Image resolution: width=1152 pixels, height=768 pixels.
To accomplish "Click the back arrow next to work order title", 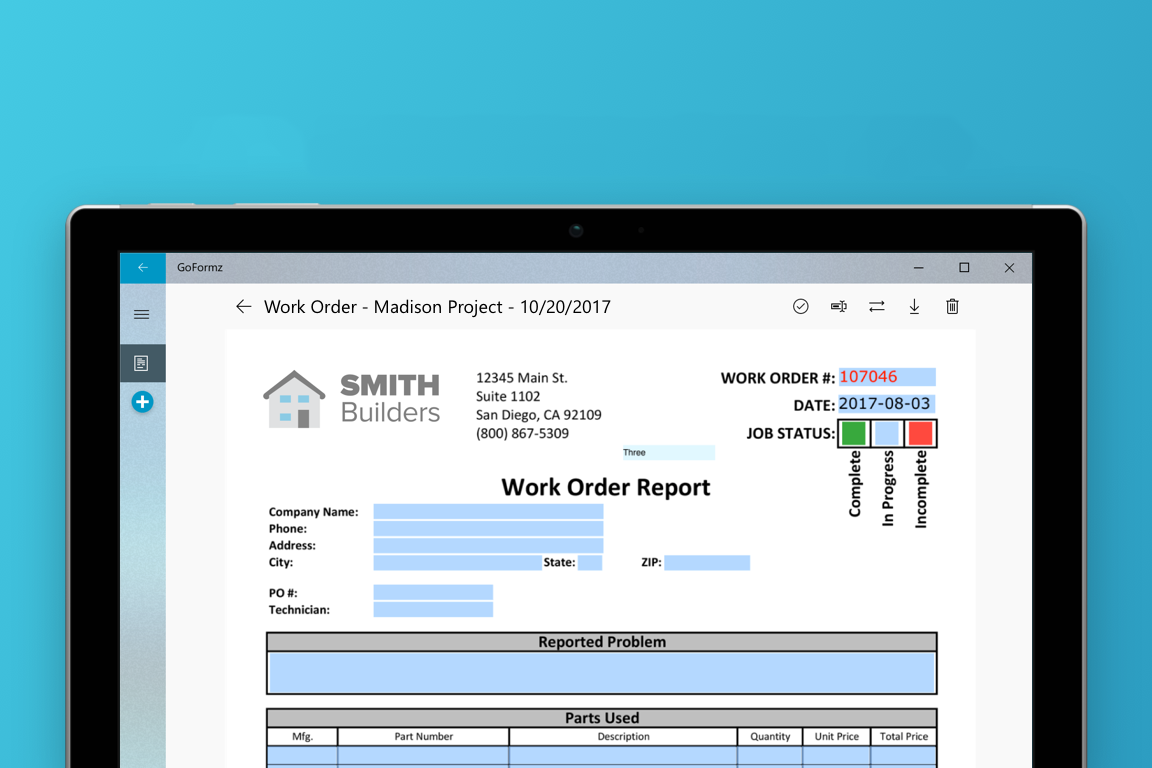I will pyautogui.click(x=243, y=306).
